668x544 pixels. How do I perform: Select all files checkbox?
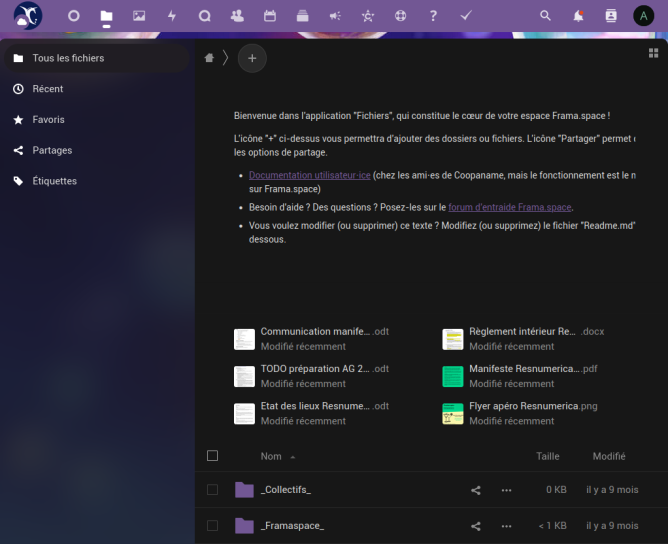pyautogui.click(x=212, y=456)
